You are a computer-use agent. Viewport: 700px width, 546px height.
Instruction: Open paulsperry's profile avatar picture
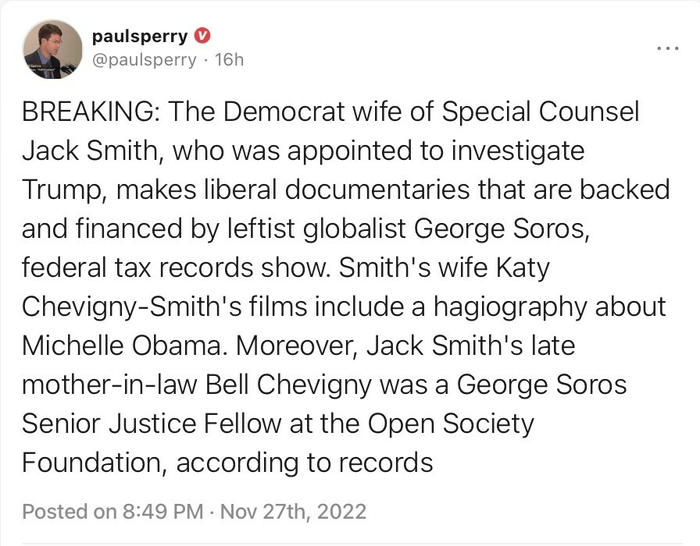click(51, 49)
